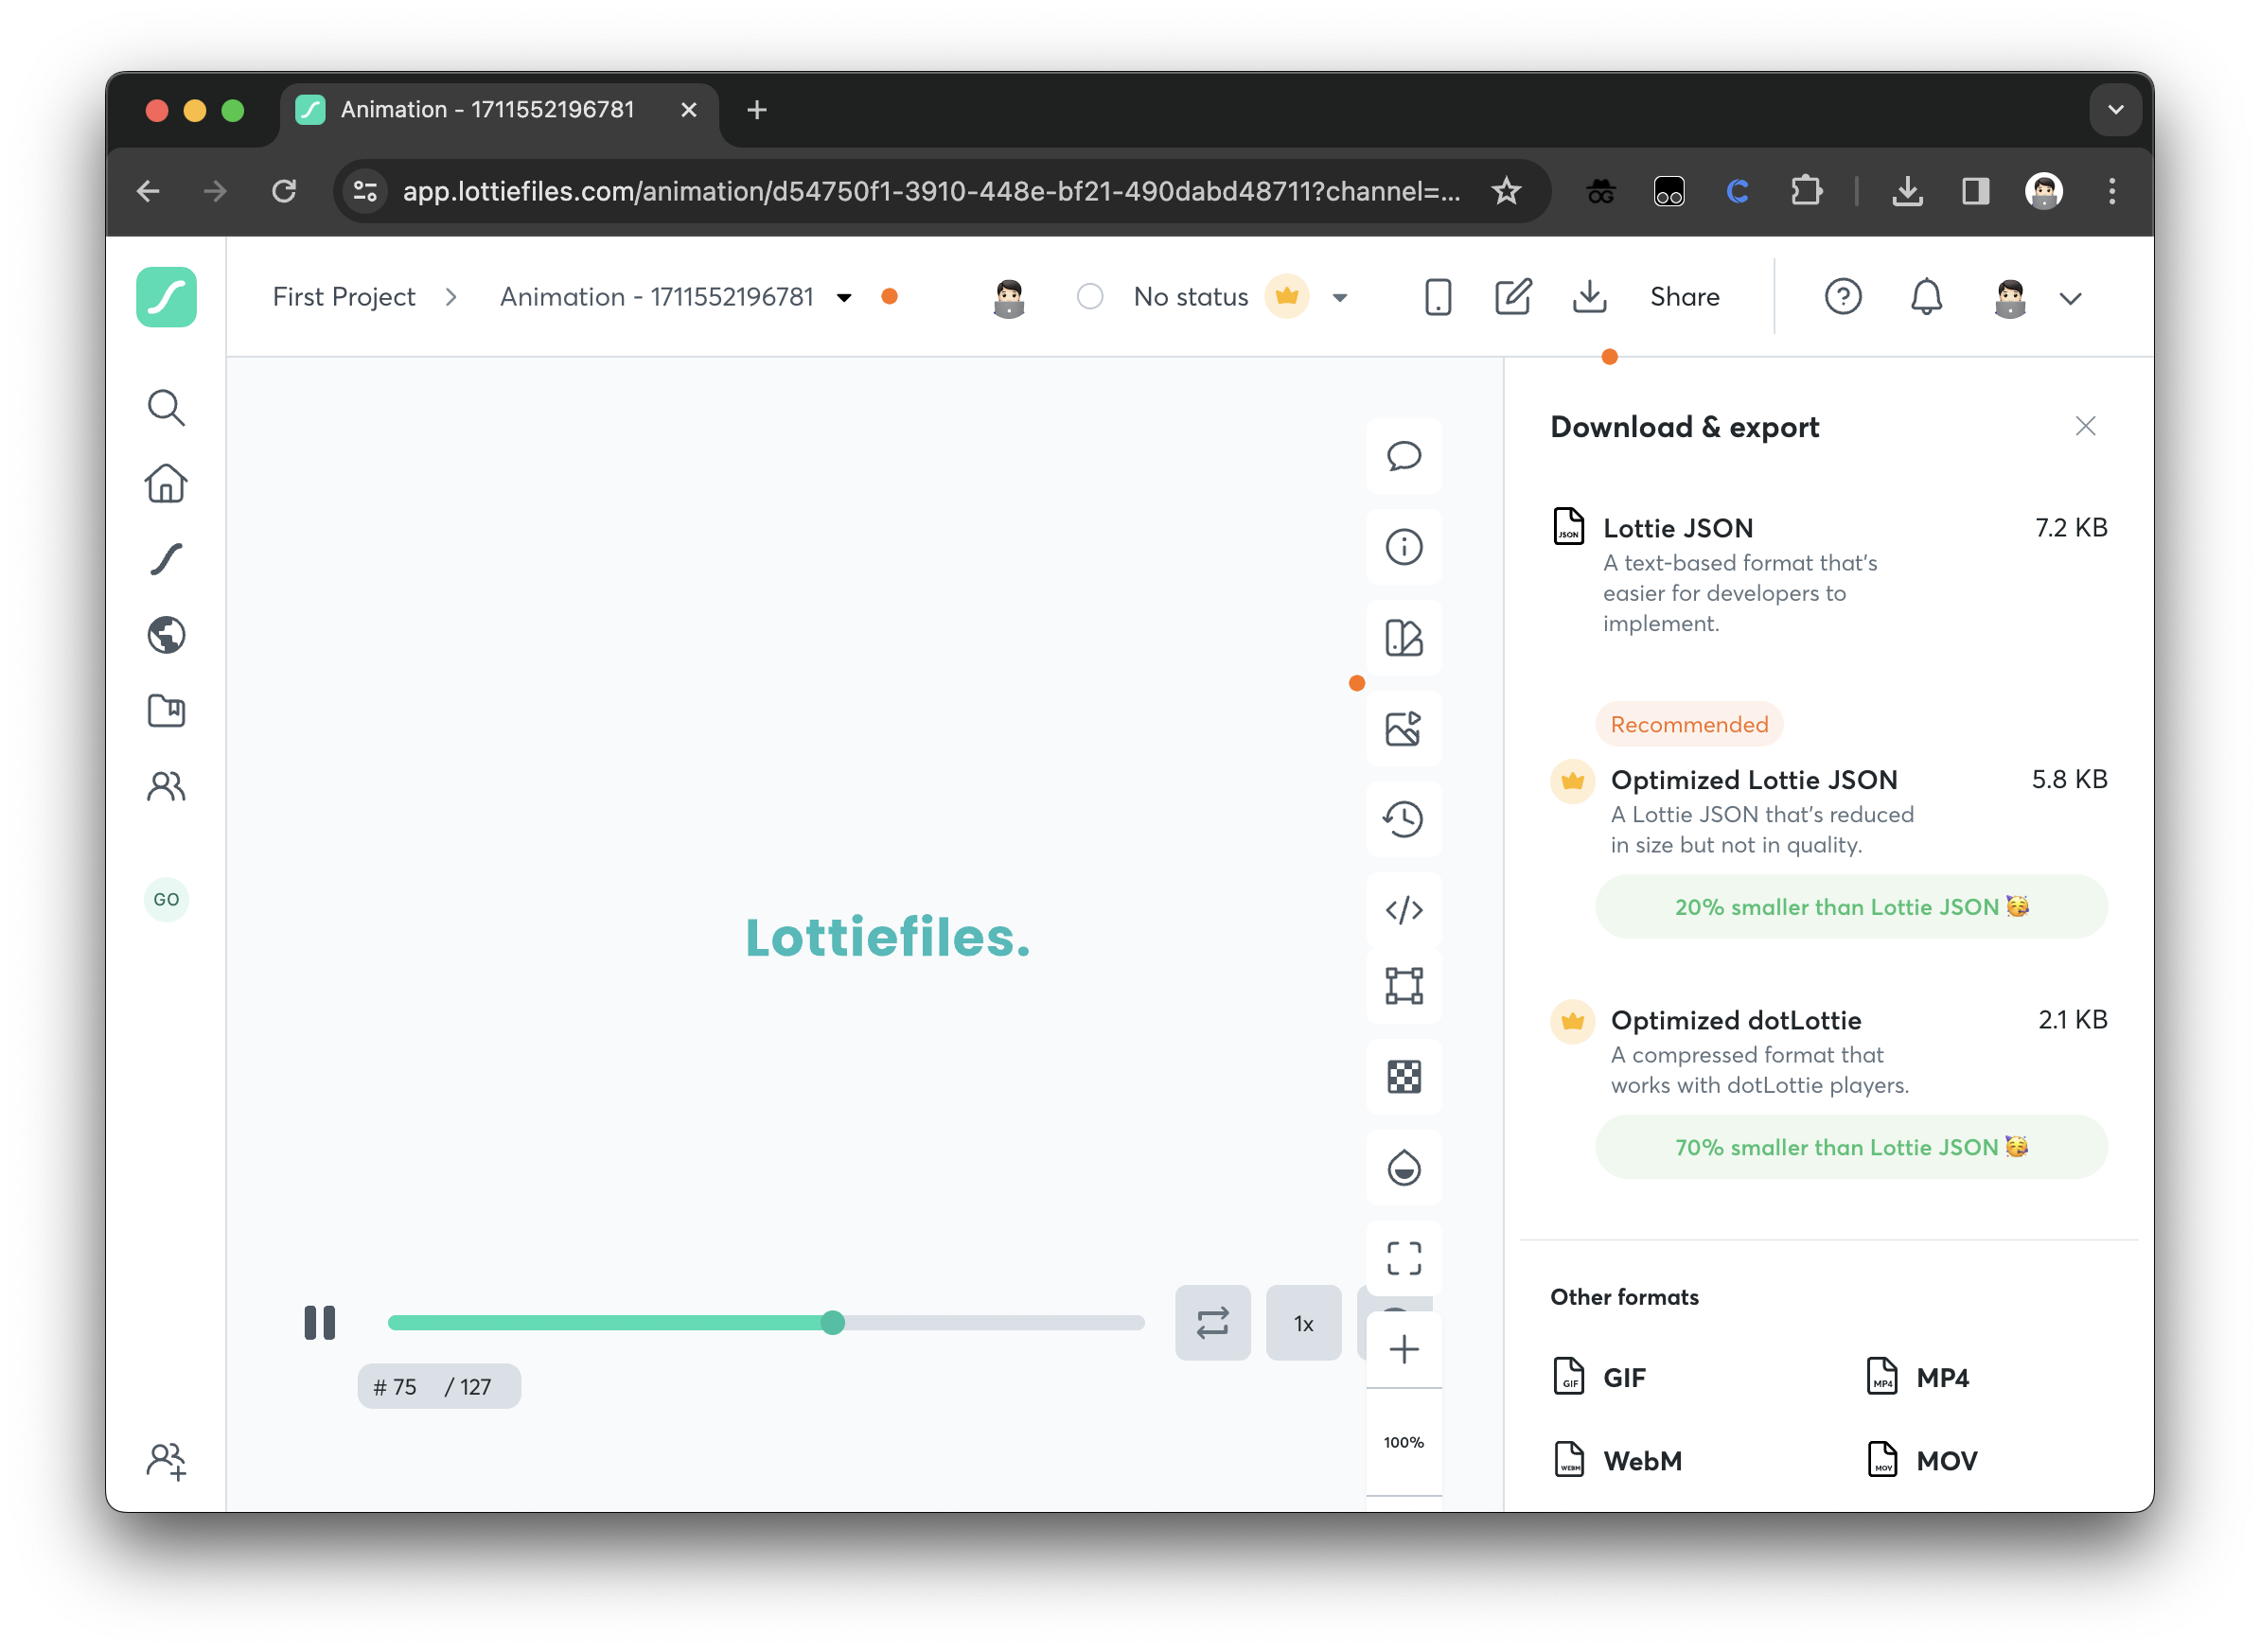Click the premium crown next to No status

click(x=1287, y=297)
